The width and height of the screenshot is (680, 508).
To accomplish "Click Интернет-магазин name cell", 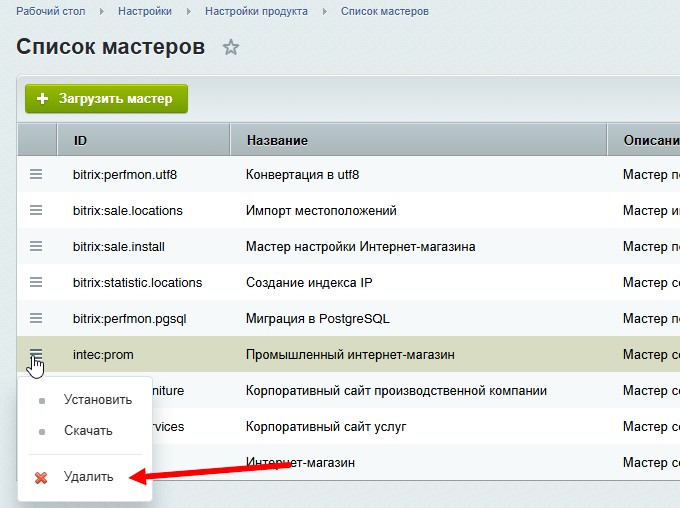I will click(300, 462).
